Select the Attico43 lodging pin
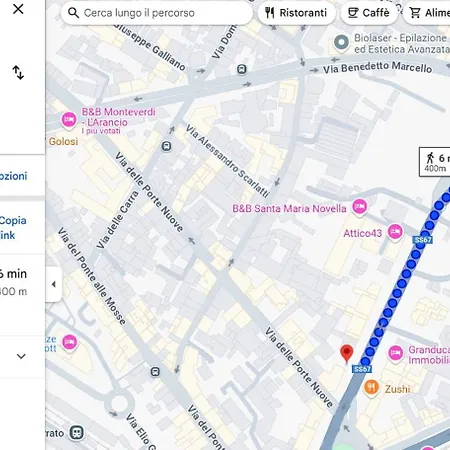Image resolution: width=450 pixels, height=450 pixels. tap(395, 232)
